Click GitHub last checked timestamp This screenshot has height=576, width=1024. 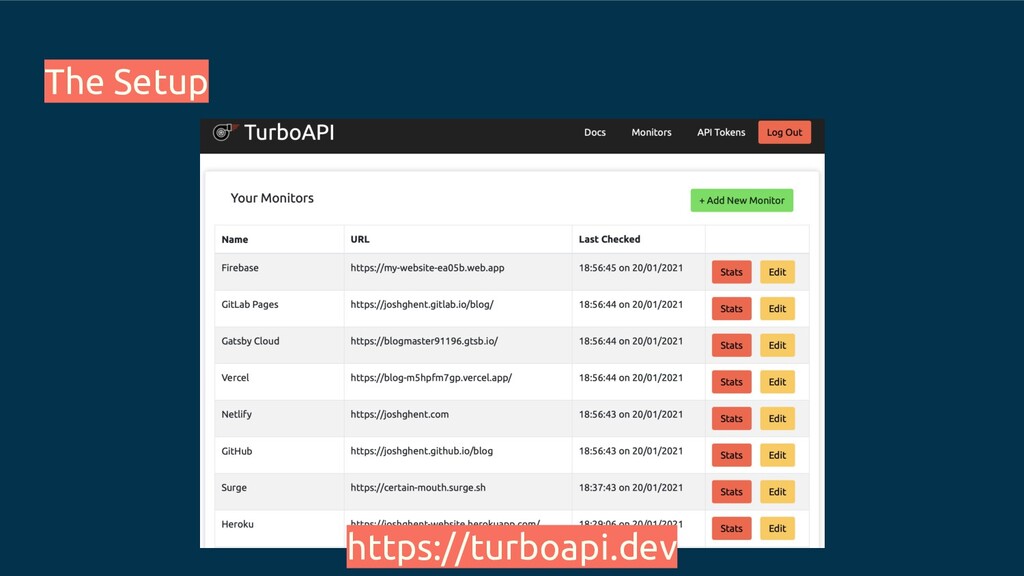tap(631, 451)
